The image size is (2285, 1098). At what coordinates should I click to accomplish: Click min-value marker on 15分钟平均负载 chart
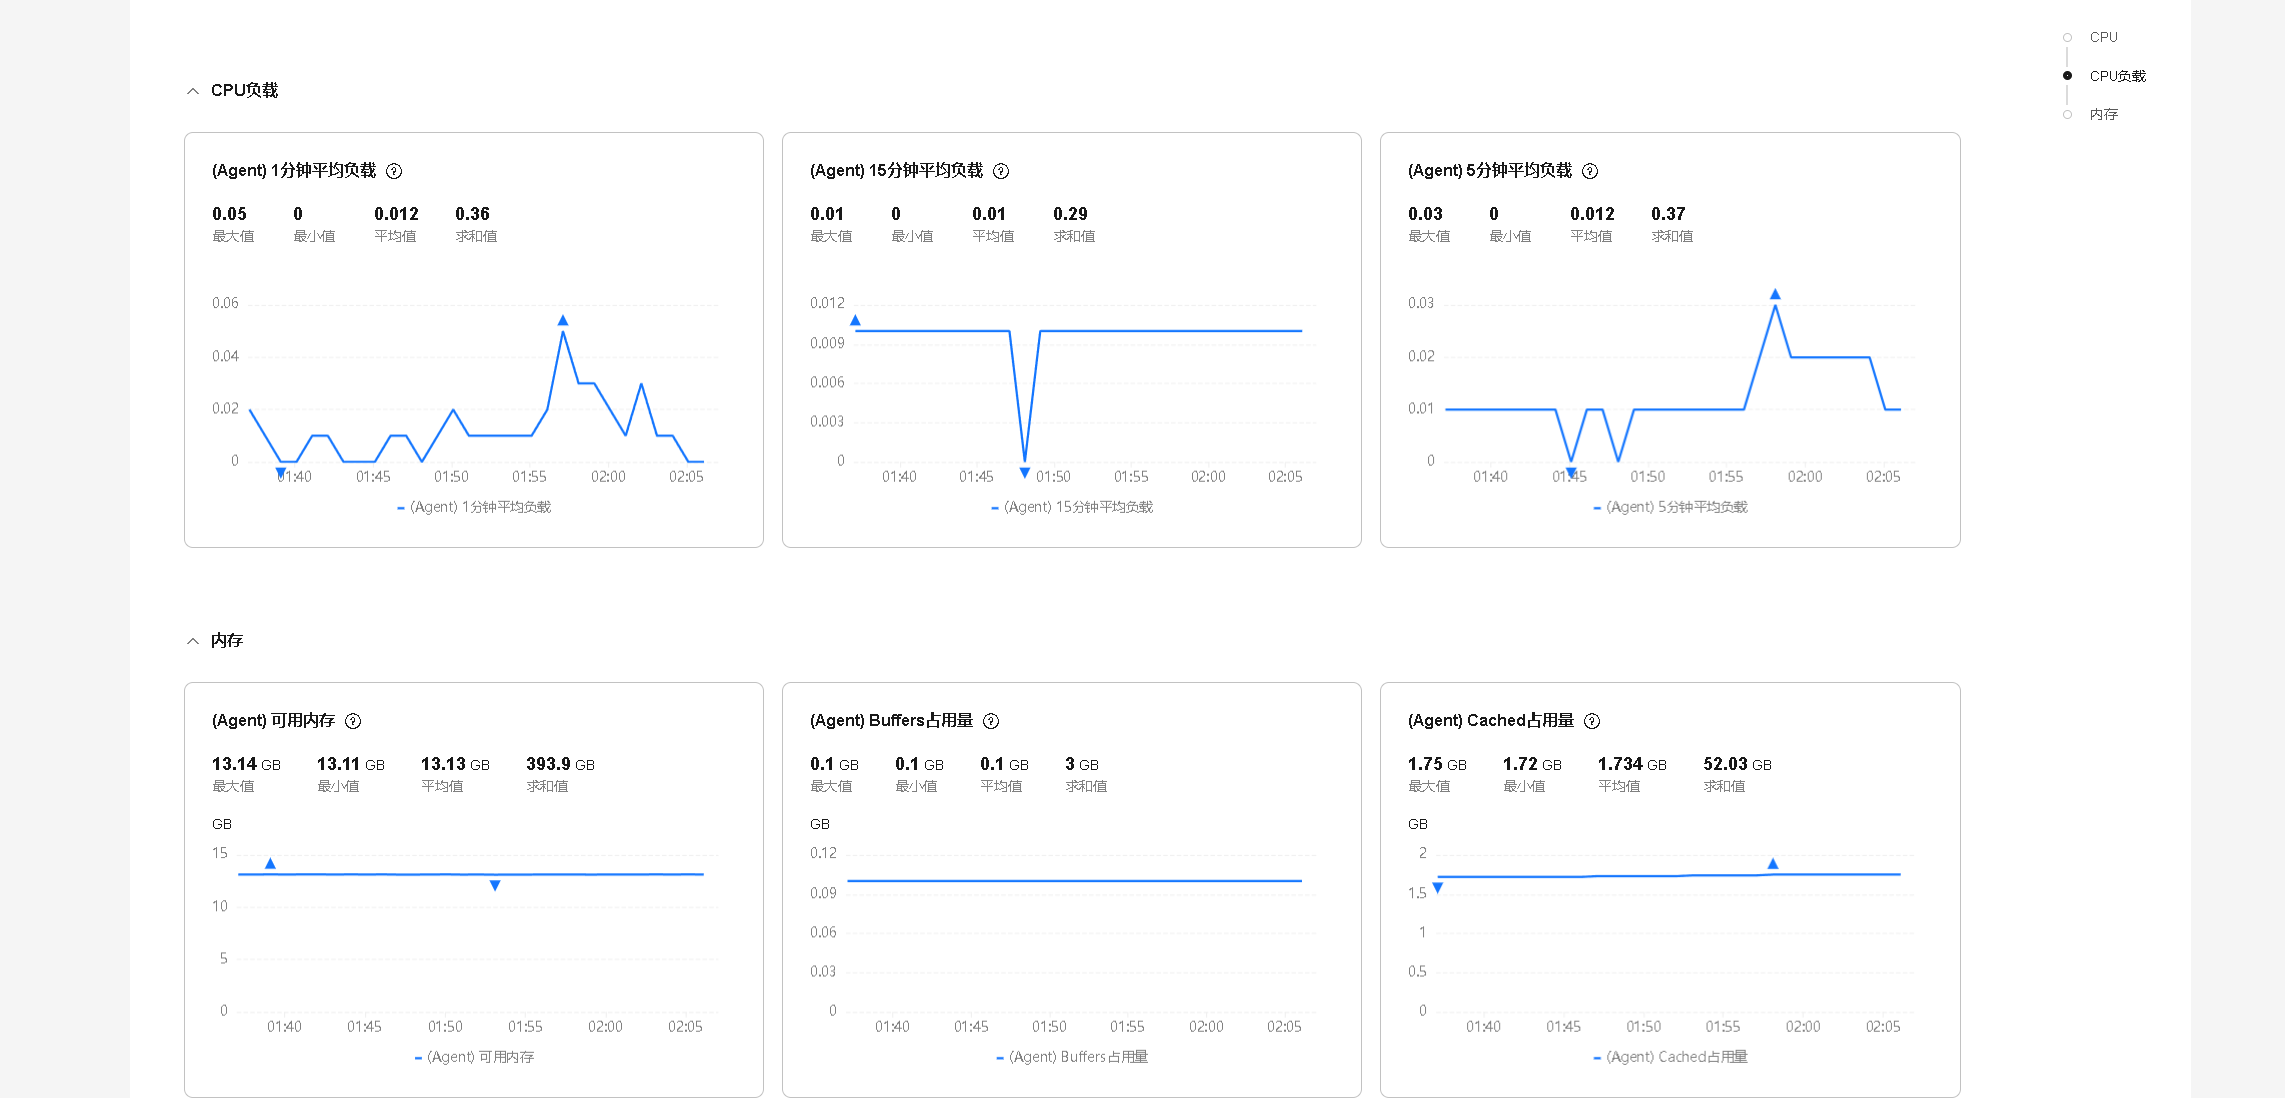(x=1024, y=472)
